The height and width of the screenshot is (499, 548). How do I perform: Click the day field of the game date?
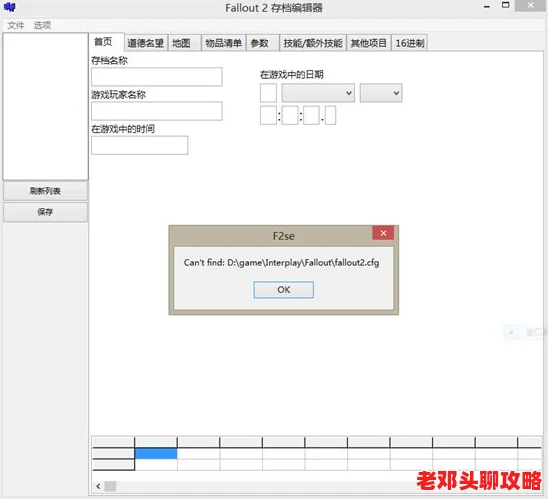click(268, 93)
